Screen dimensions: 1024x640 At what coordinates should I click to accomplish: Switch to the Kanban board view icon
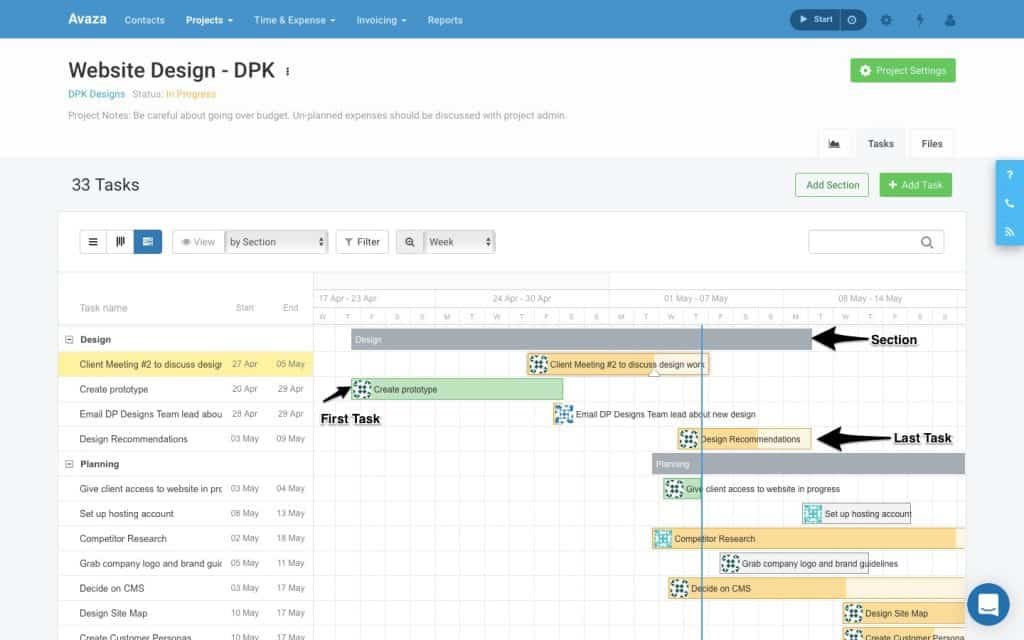[120, 241]
